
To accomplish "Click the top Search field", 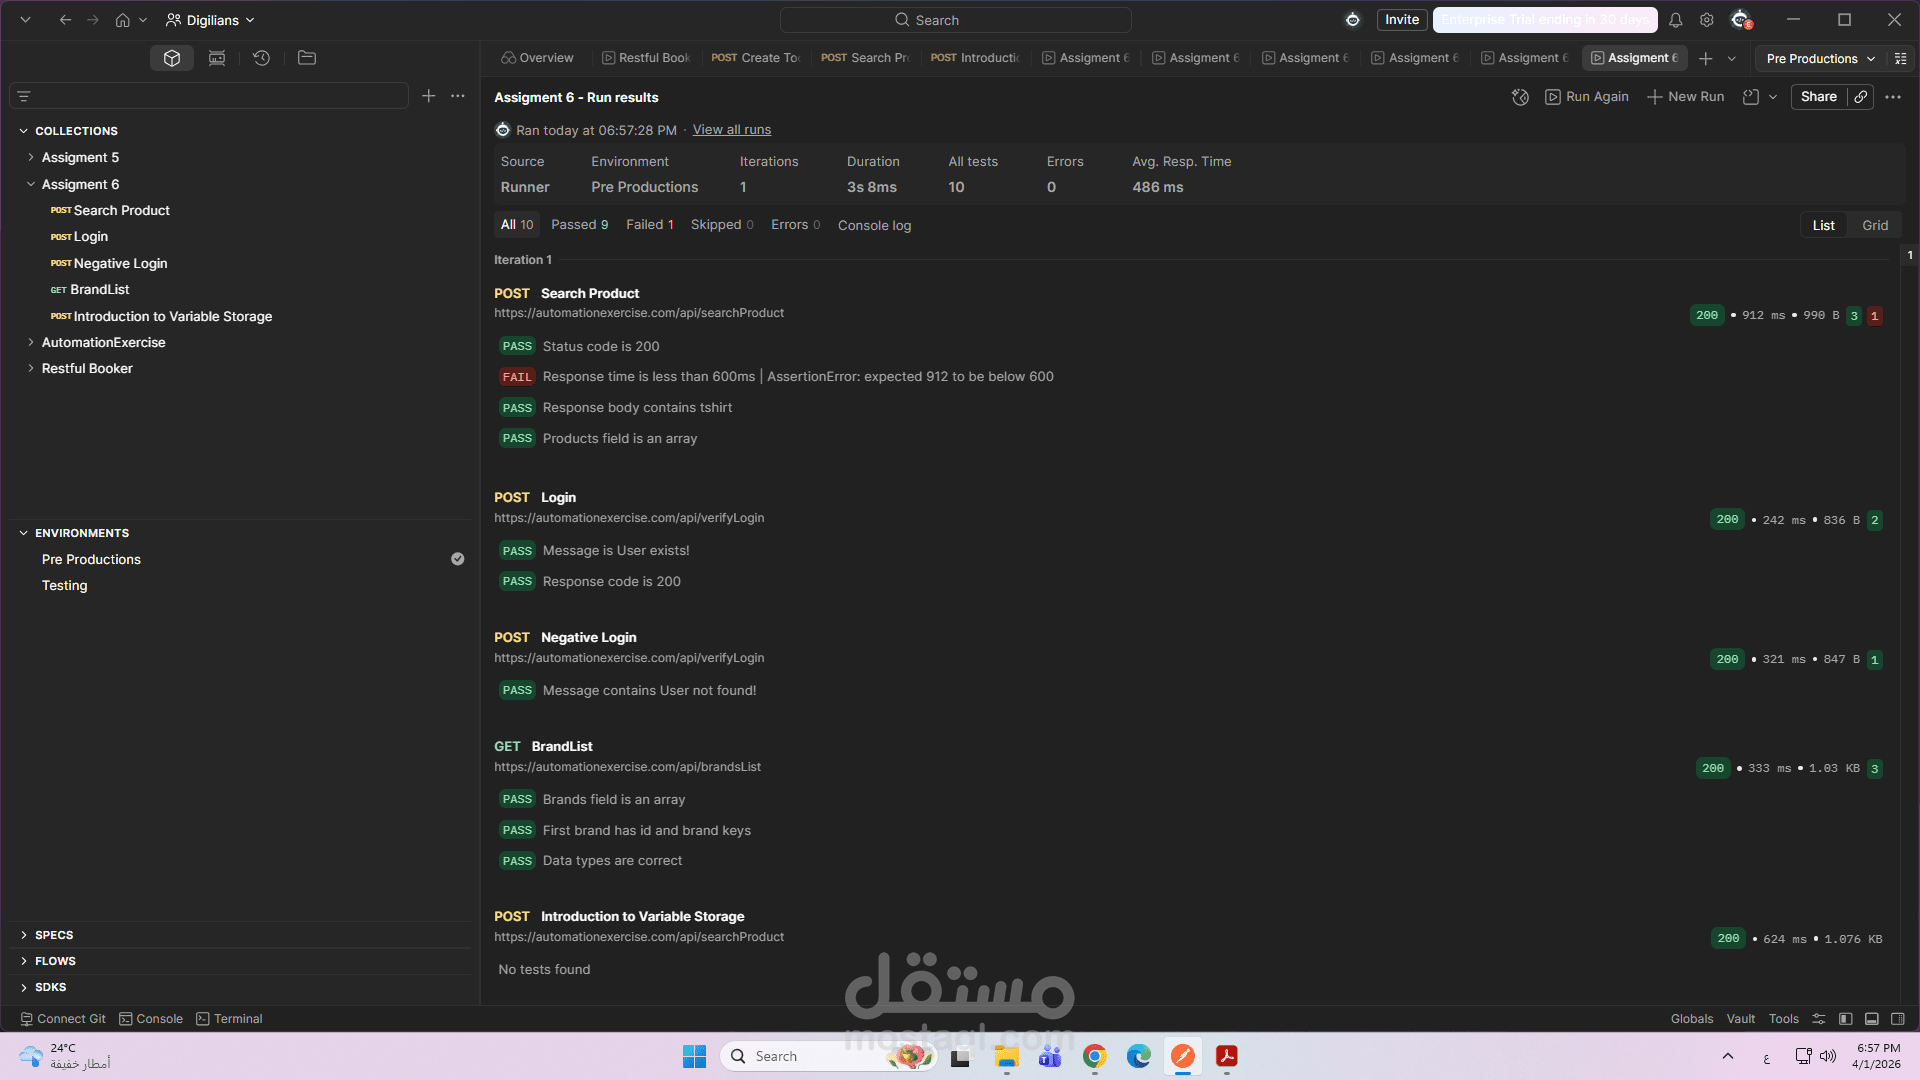I will [x=954, y=19].
